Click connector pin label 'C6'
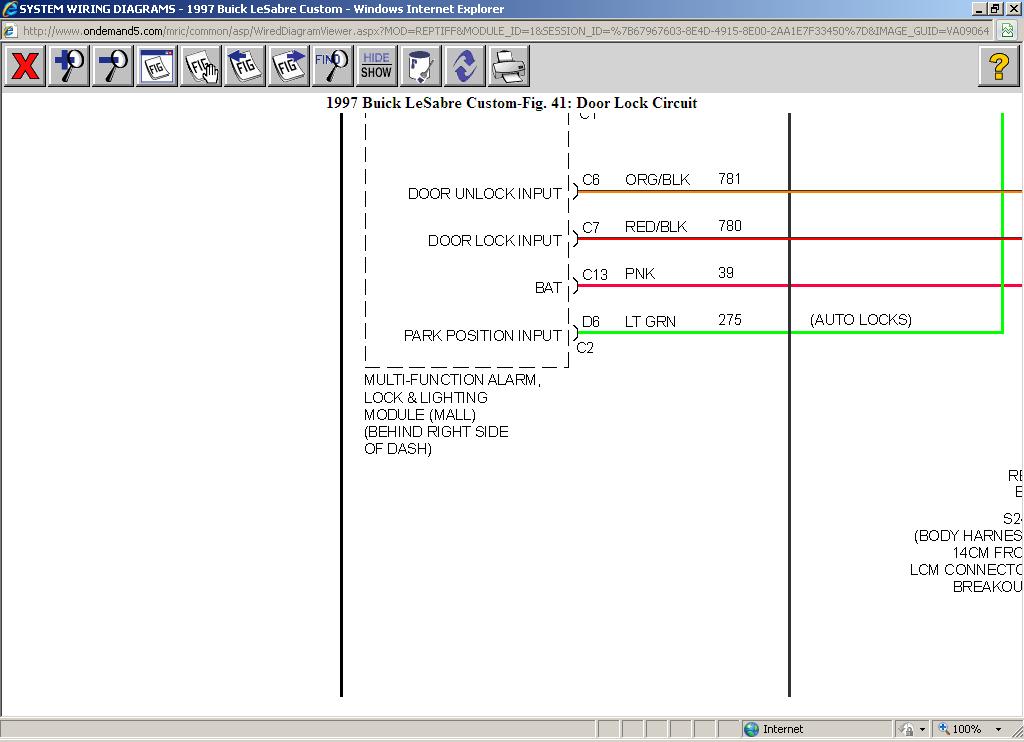The width and height of the screenshot is (1024, 742). tap(591, 180)
